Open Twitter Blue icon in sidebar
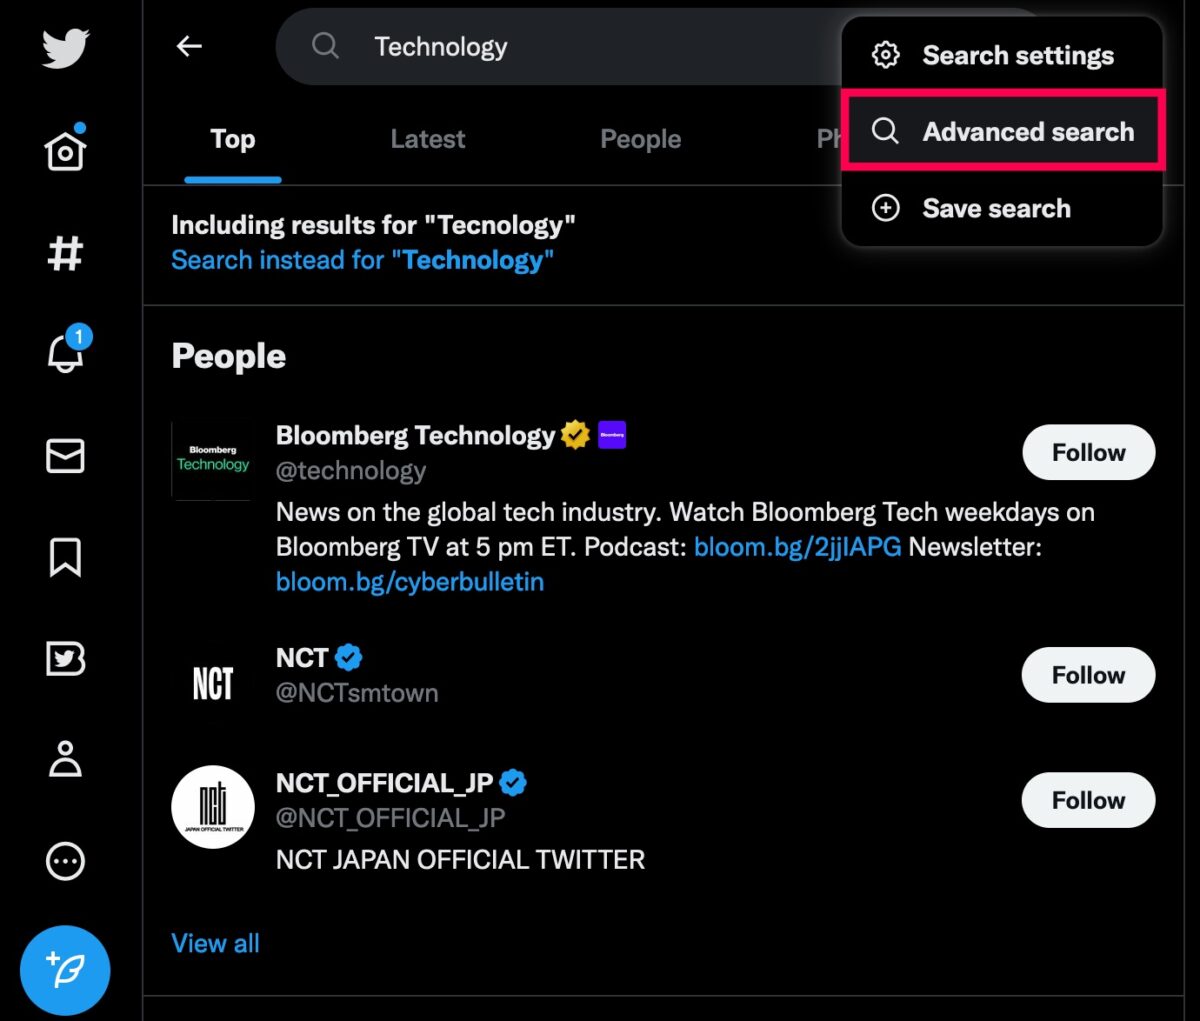This screenshot has width=1200, height=1021. coord(66,659)
